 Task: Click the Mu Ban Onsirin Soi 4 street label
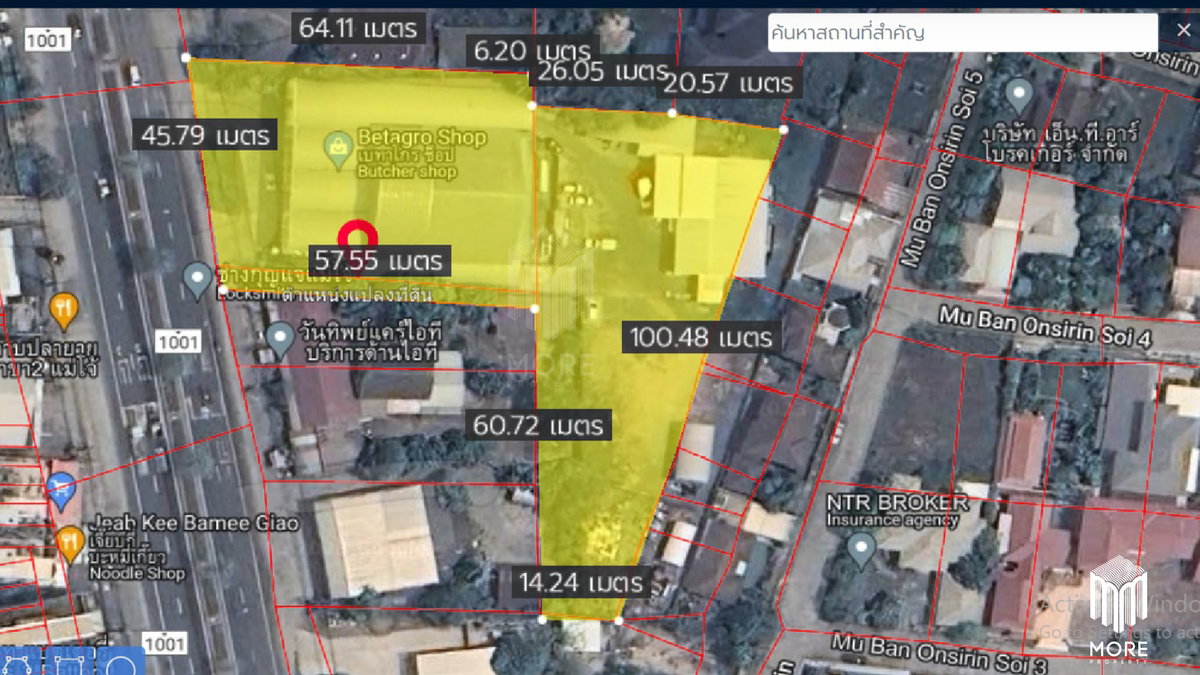[x=1046, y=328]
